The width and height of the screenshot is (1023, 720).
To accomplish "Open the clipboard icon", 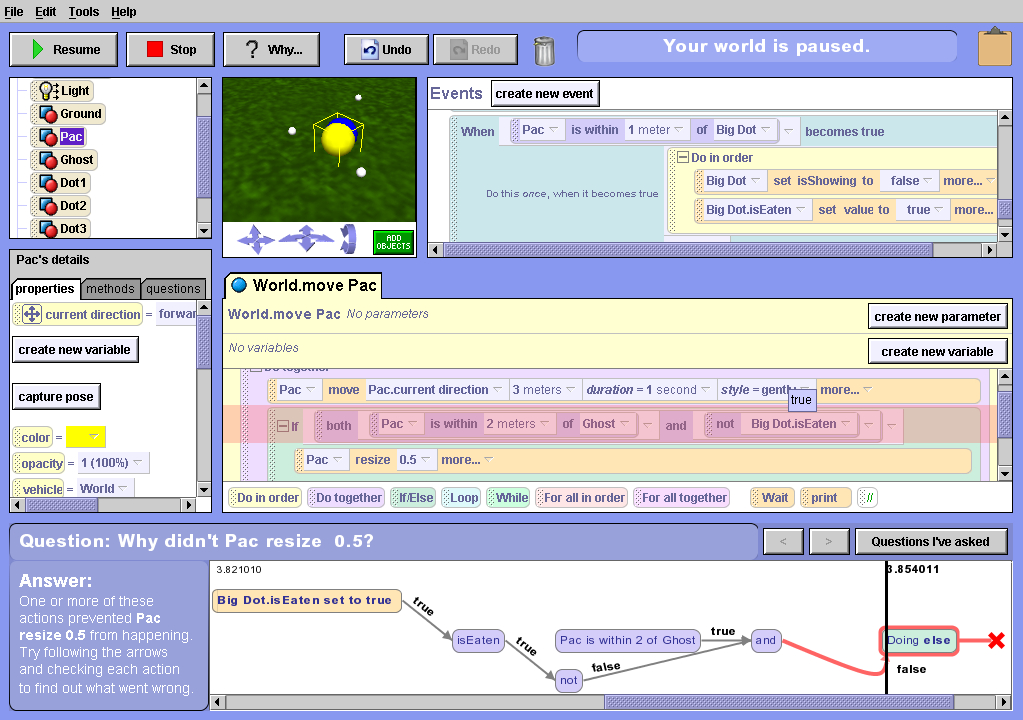I will pos(994,49).
